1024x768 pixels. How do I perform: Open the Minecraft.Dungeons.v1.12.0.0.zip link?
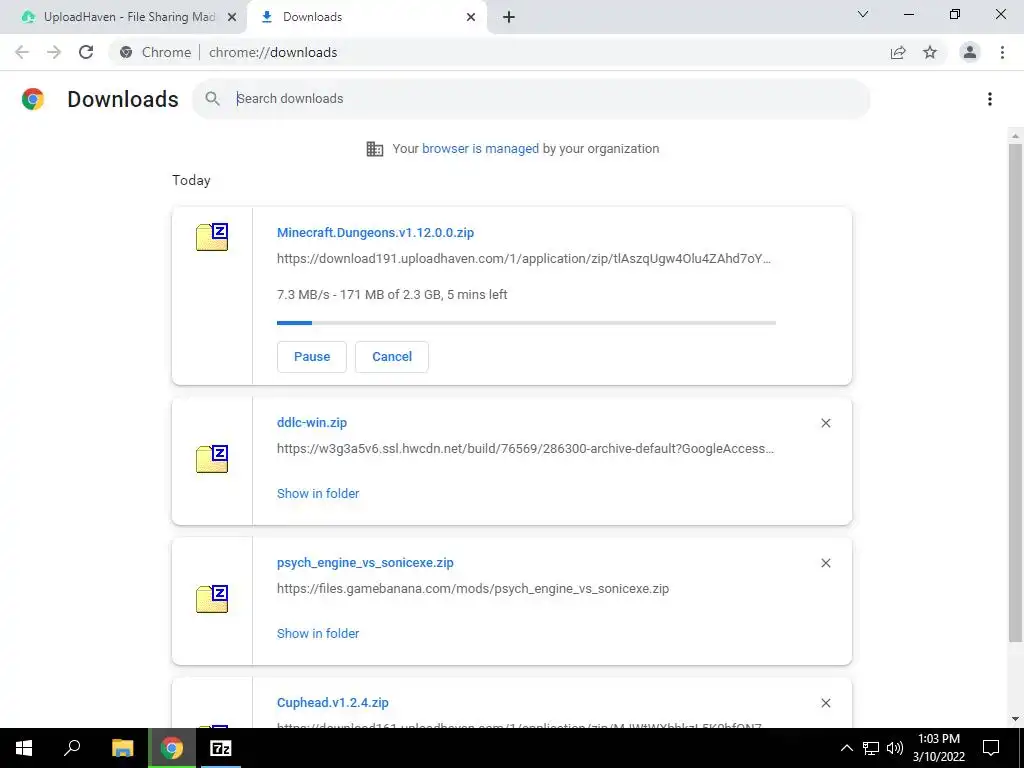pos(376,232)
